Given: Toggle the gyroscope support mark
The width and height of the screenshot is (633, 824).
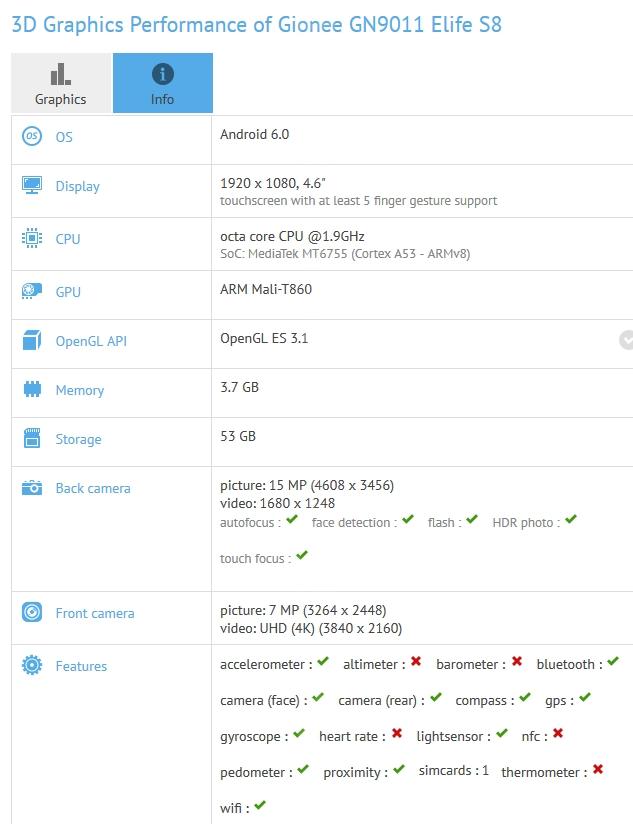Looking at the screenshot, I should (x=298, y=735).
